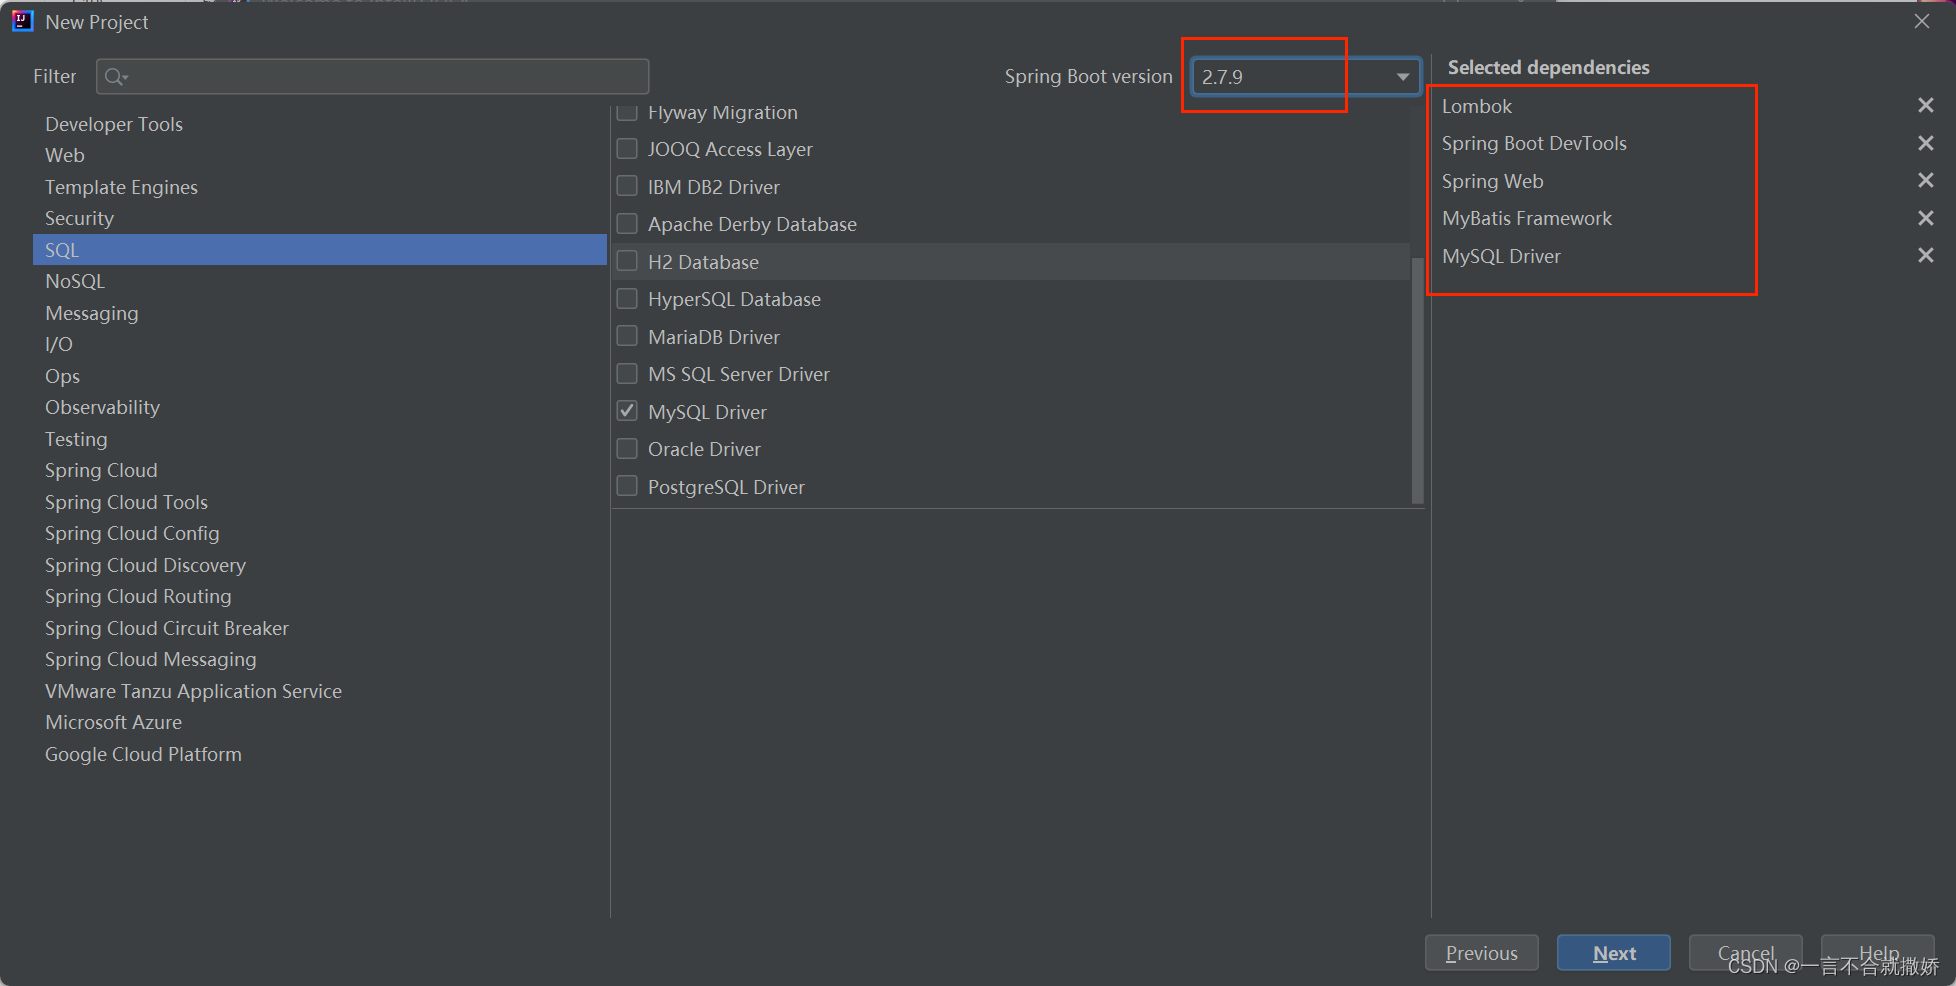Screen dimensions: 1956x986
Task: Select Spring Boot DevTools in selected list
Action: [1534, 143]
